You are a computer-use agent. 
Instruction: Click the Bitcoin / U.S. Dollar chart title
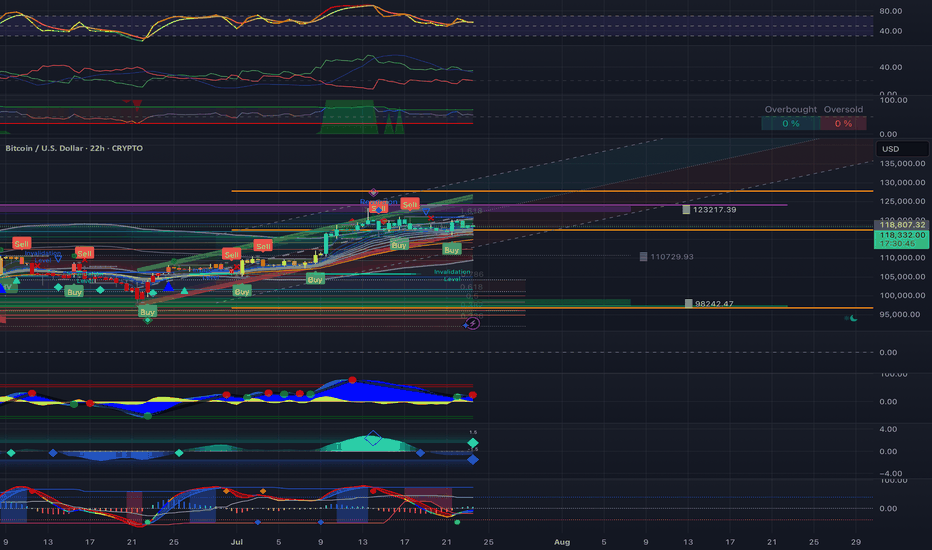[74, 148]
